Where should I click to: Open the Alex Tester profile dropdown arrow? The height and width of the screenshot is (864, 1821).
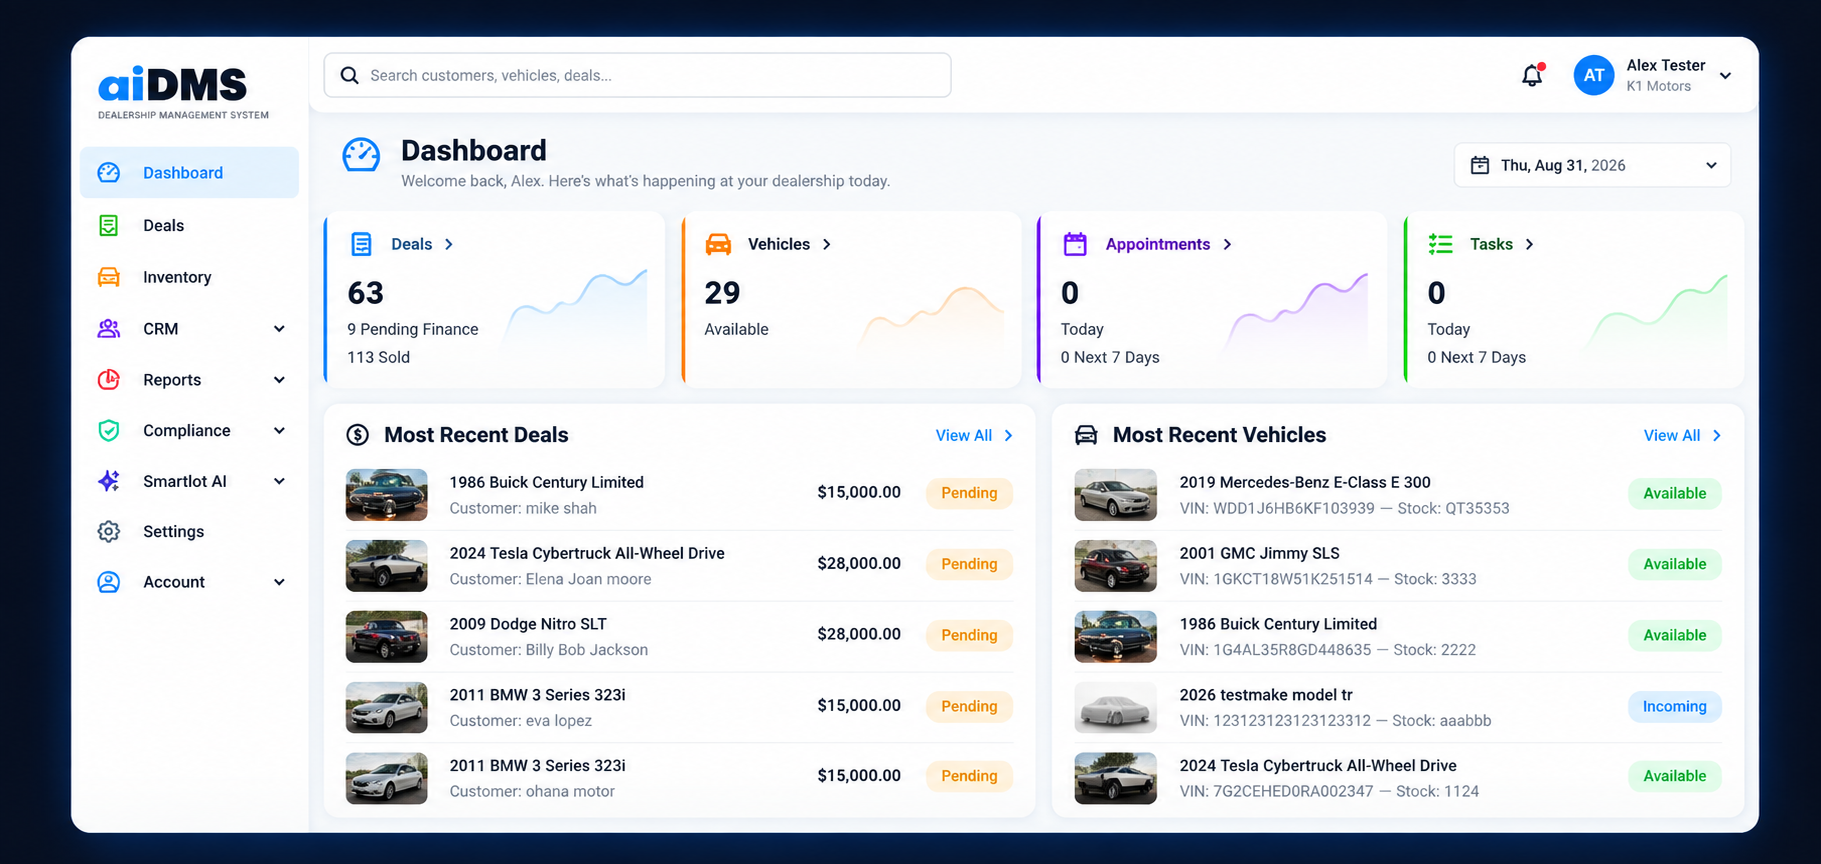(x=1725, y=76)
